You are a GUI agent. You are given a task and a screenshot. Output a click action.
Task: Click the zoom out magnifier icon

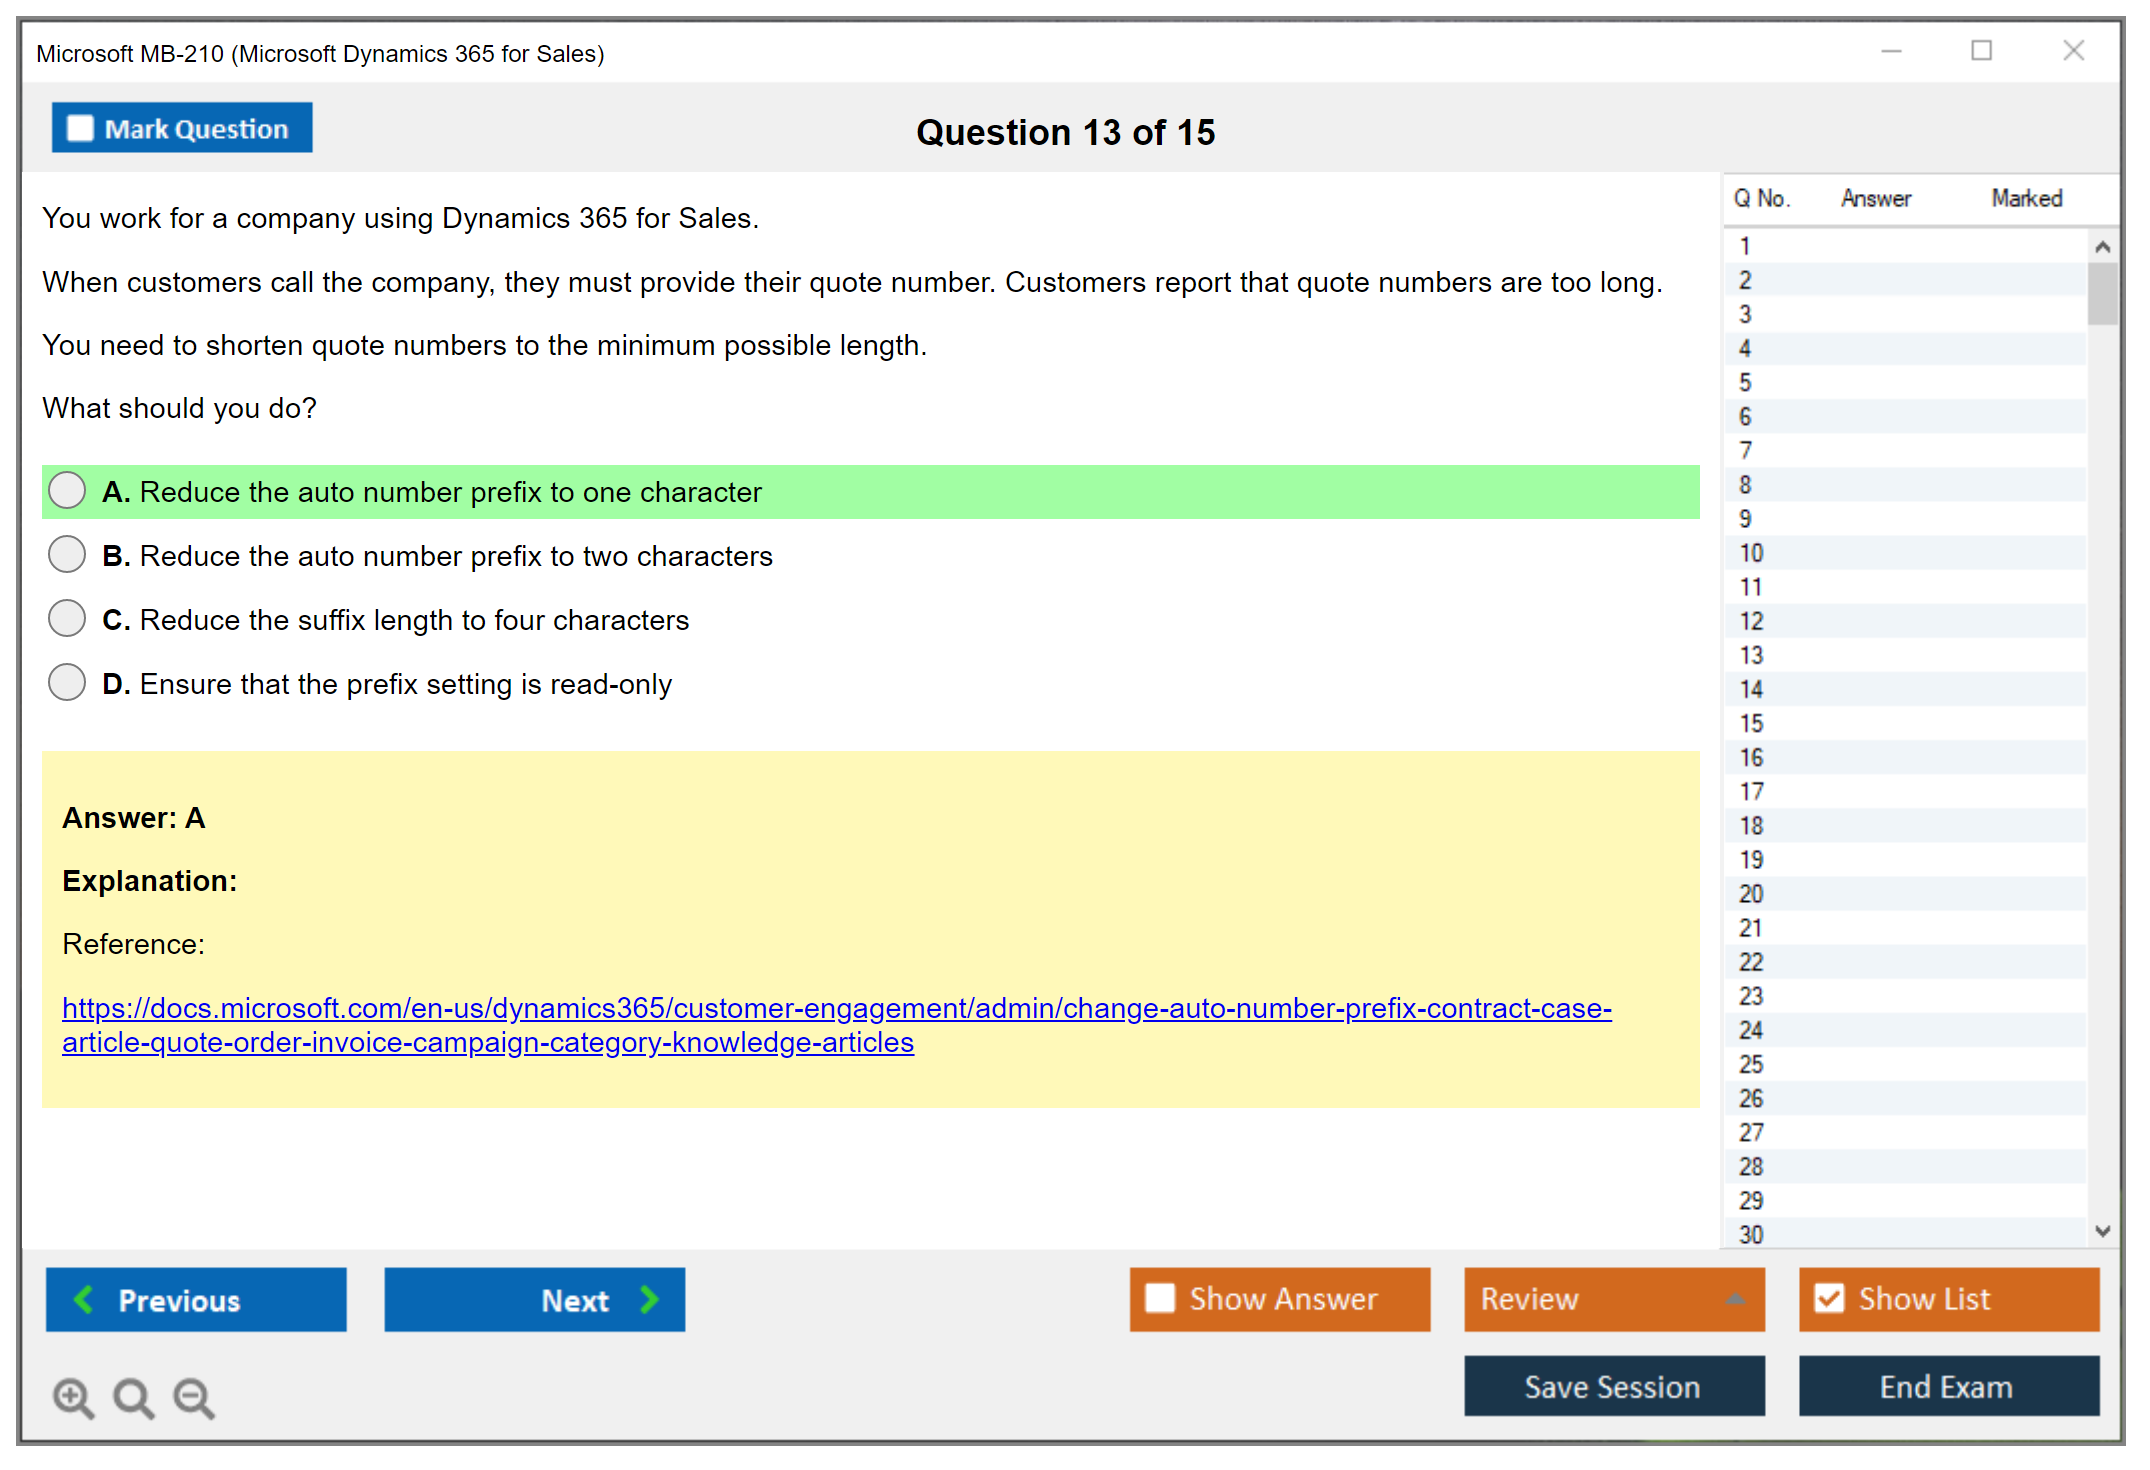pyautogui.click(x=194, y=1397)
